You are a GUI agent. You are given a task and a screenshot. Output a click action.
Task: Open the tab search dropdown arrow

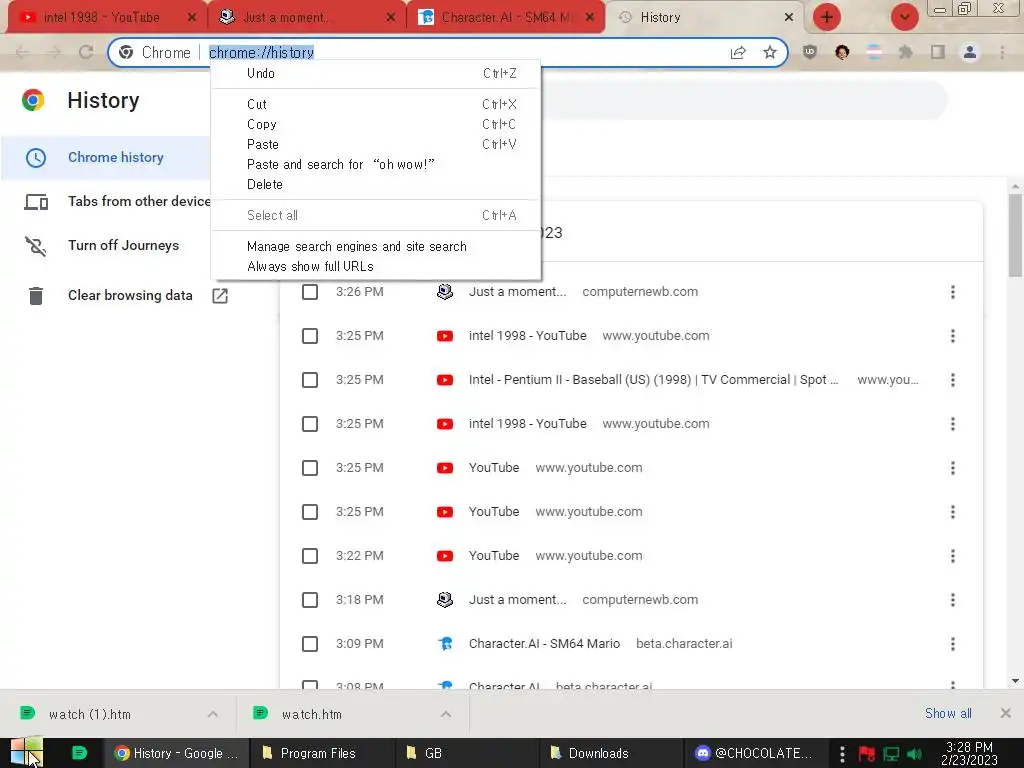pos(904,17)
